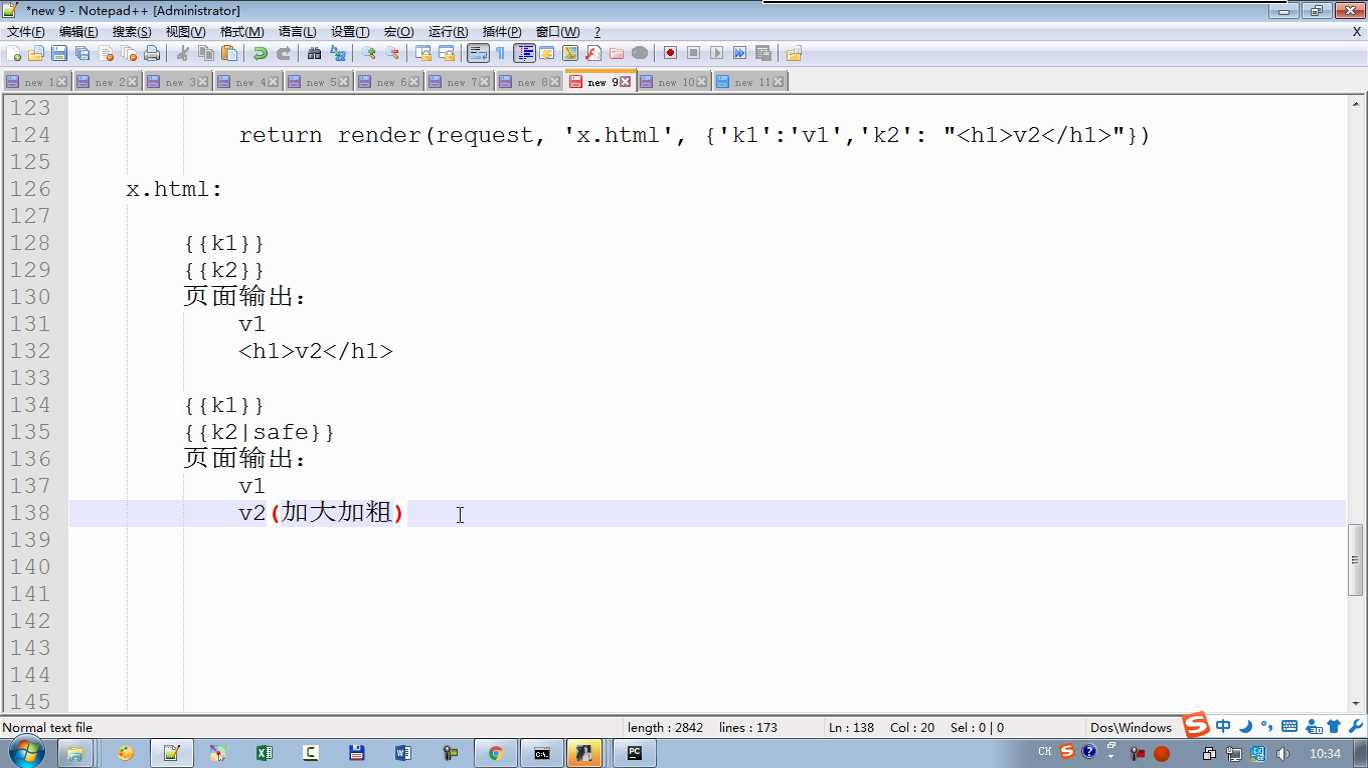The width and height of the screenshot is (1368, 768).
Task: Click the taskbar clock showing 10:34
Action: (x=1325, y=753)
